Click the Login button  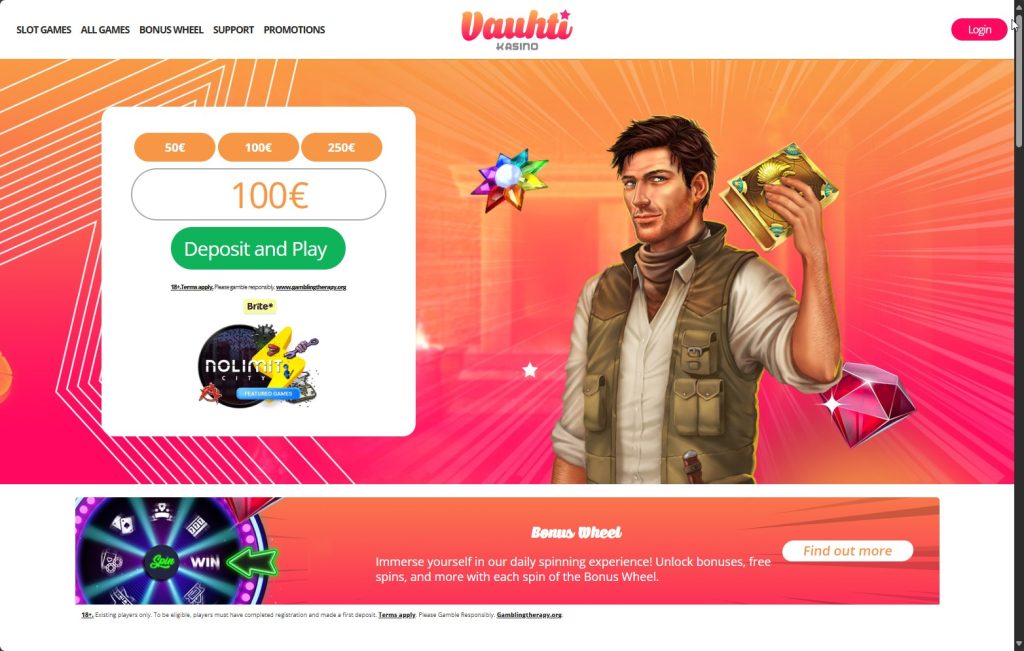pos(979,29)
